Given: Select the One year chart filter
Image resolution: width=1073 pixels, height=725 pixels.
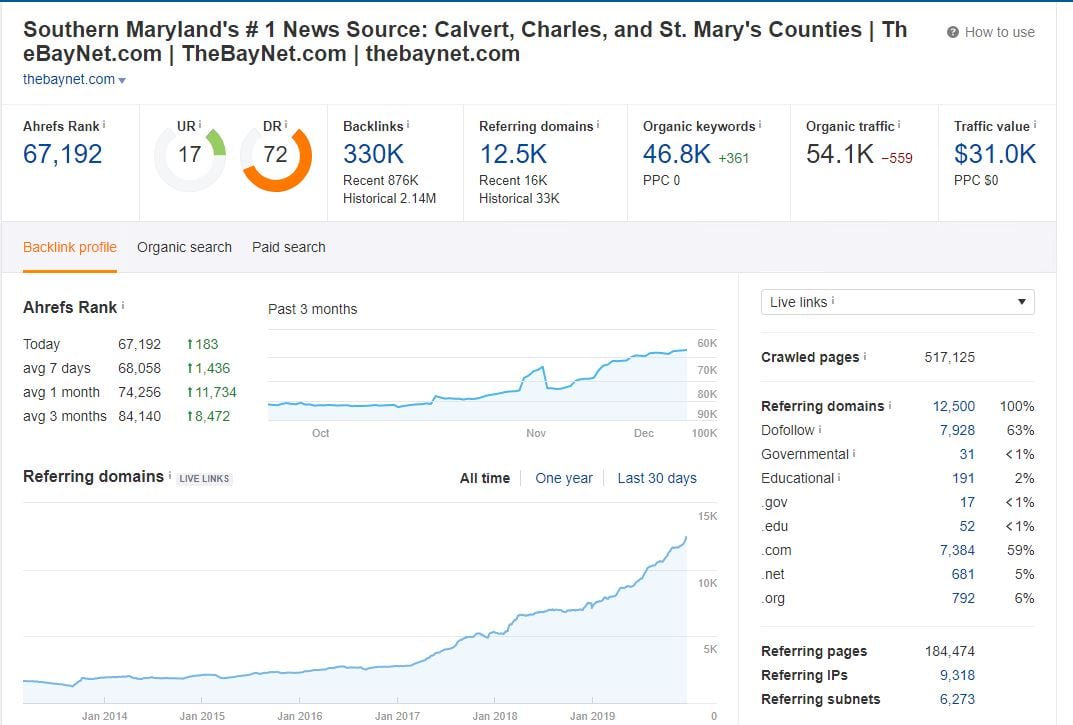Looking at the screenshot, I should [x=564, y=478].
